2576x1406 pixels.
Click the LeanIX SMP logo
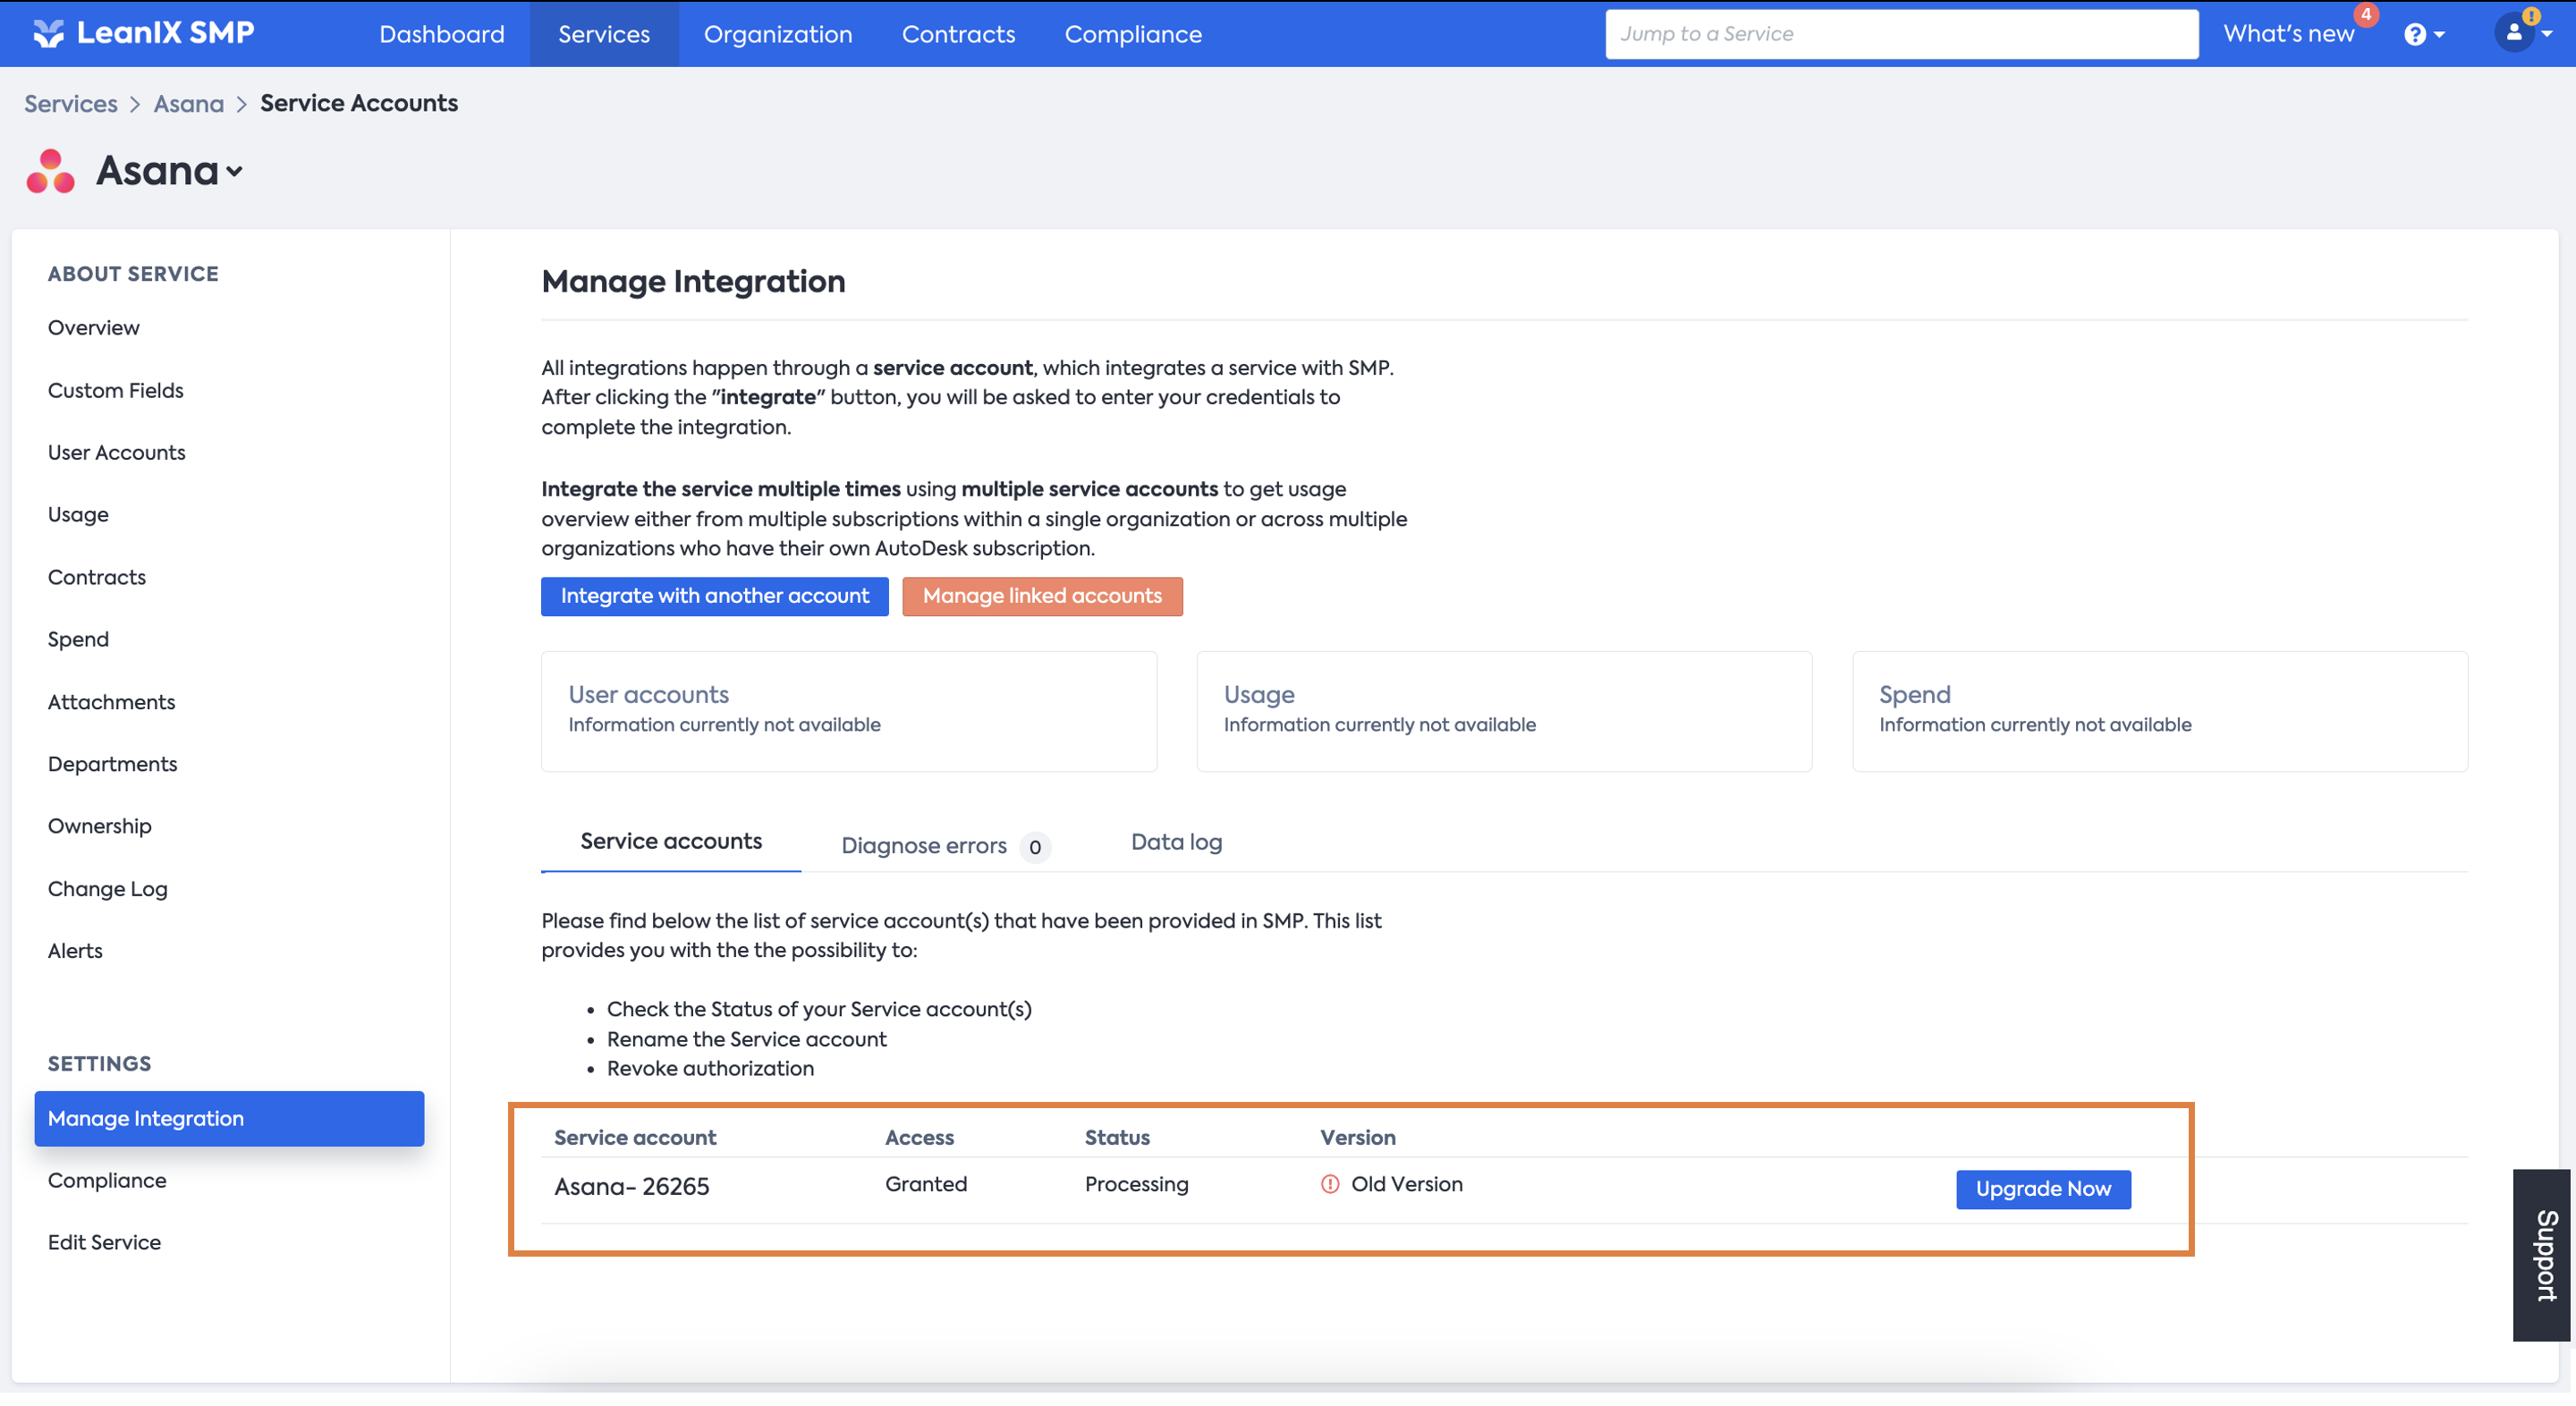coord(143,33)
